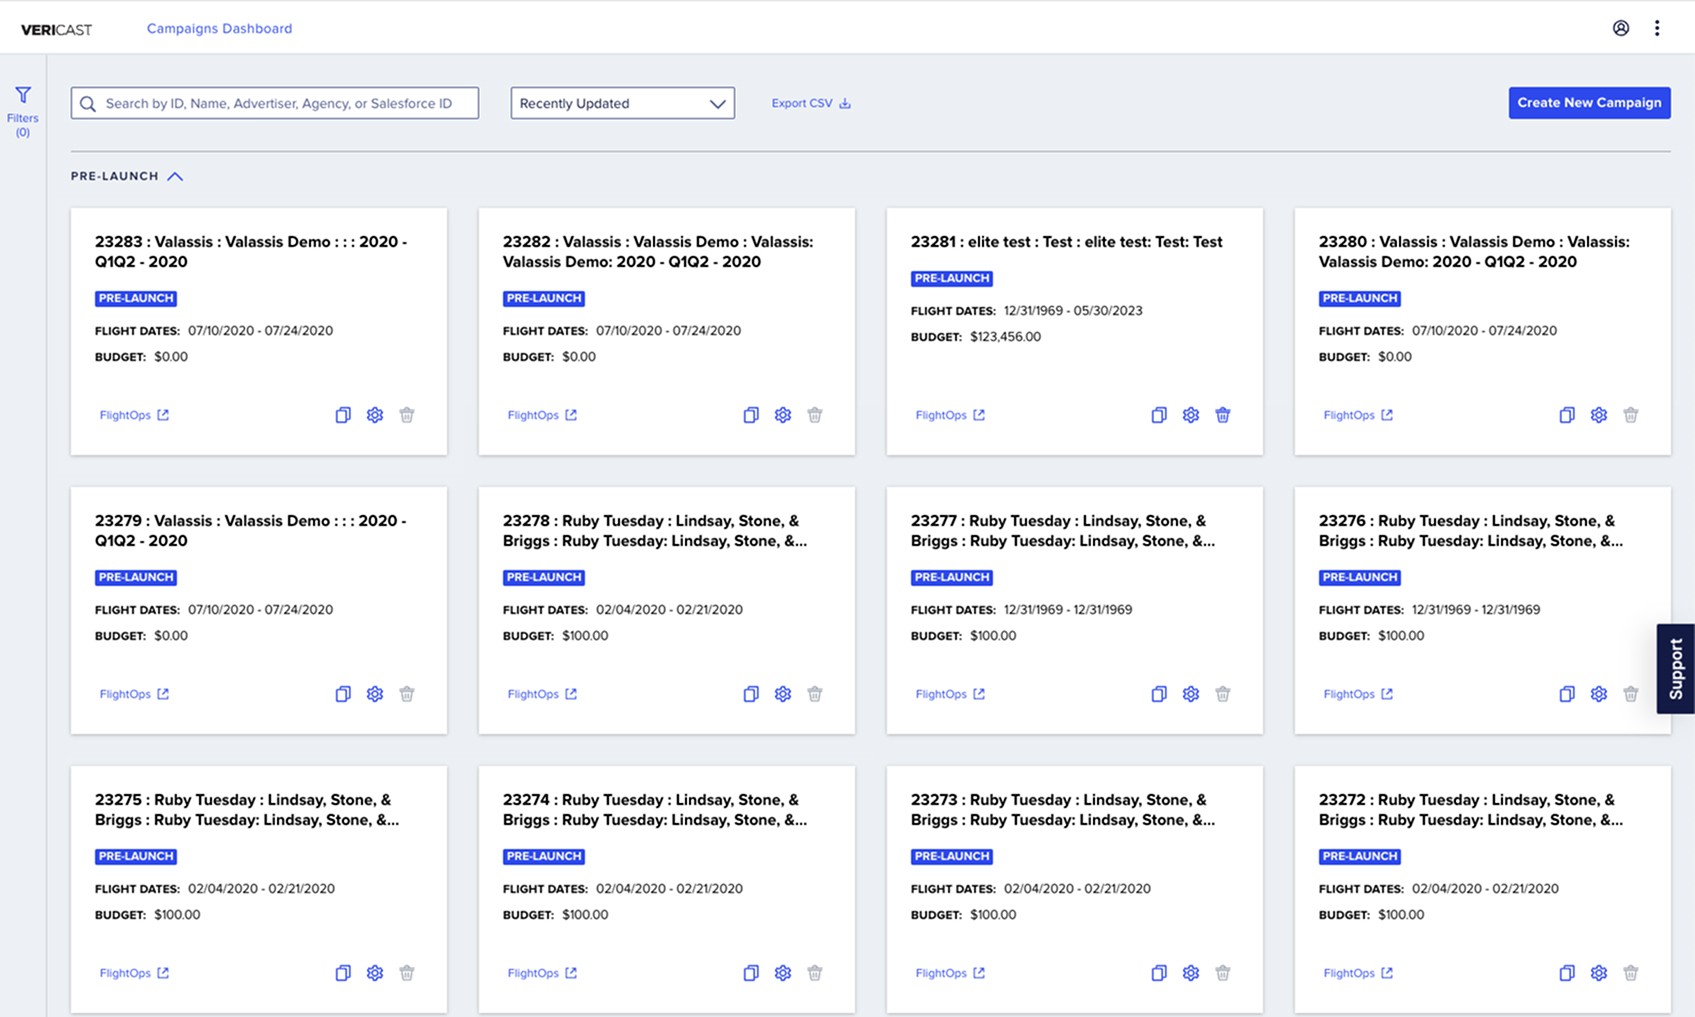Open the user account profile icon

(x=1621, y=28)
